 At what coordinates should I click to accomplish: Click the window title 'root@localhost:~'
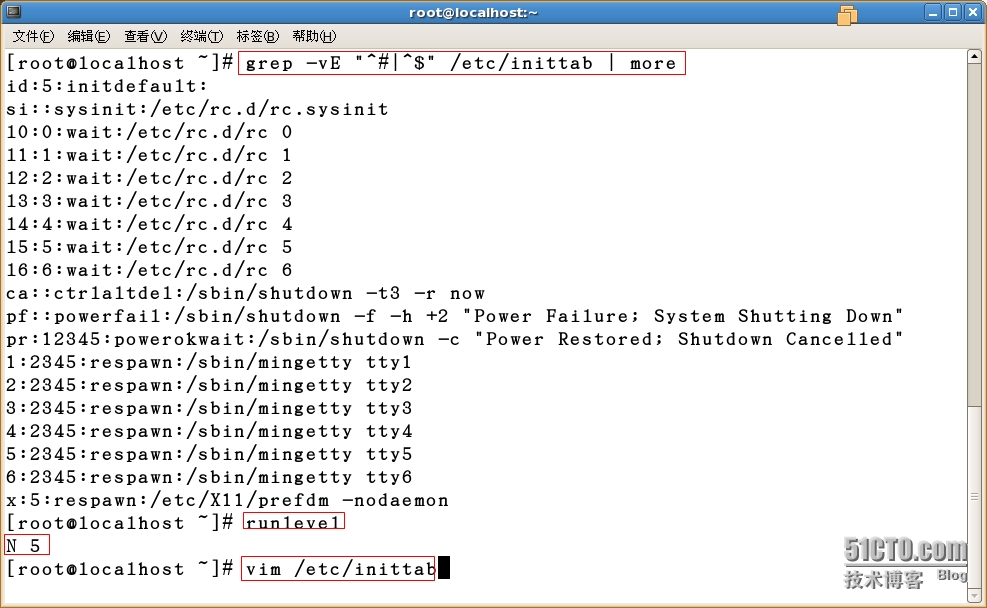coord(473,13)
